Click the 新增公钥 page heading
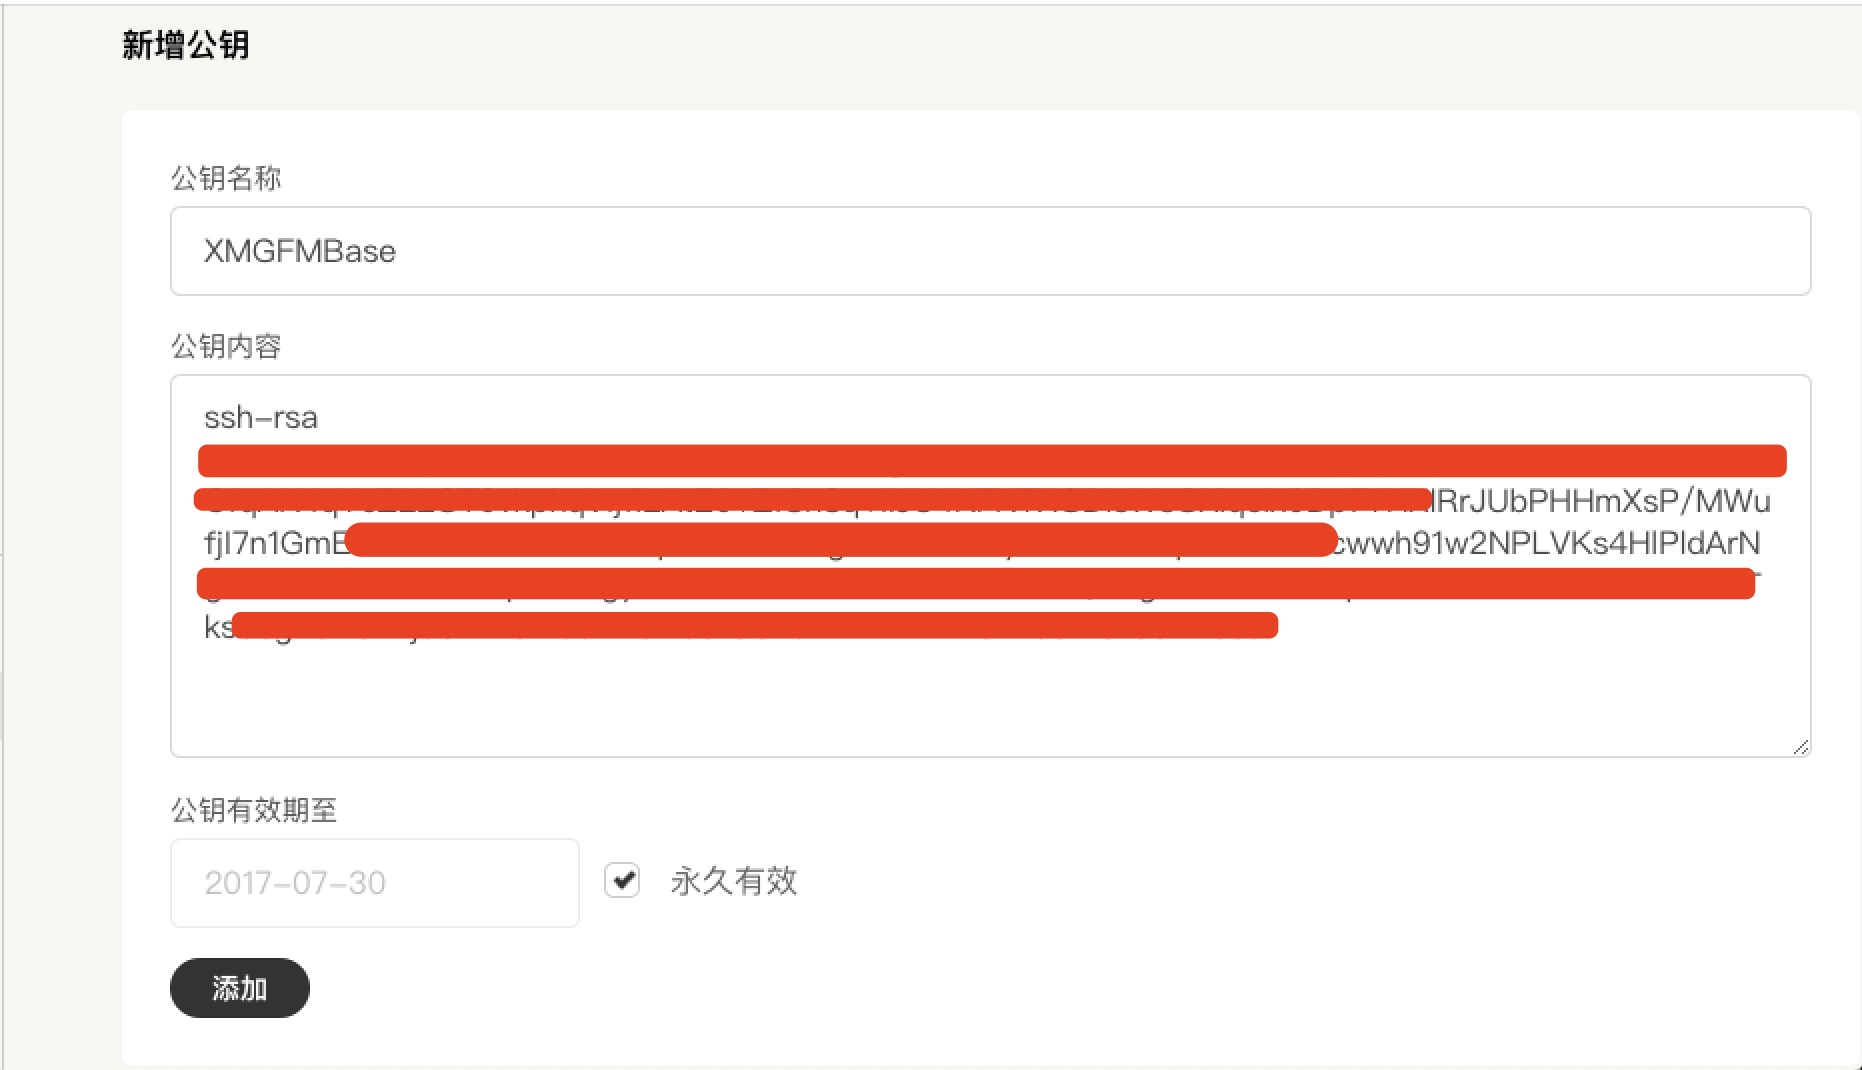The image size is (1862, 1070). tap(186, 45)
